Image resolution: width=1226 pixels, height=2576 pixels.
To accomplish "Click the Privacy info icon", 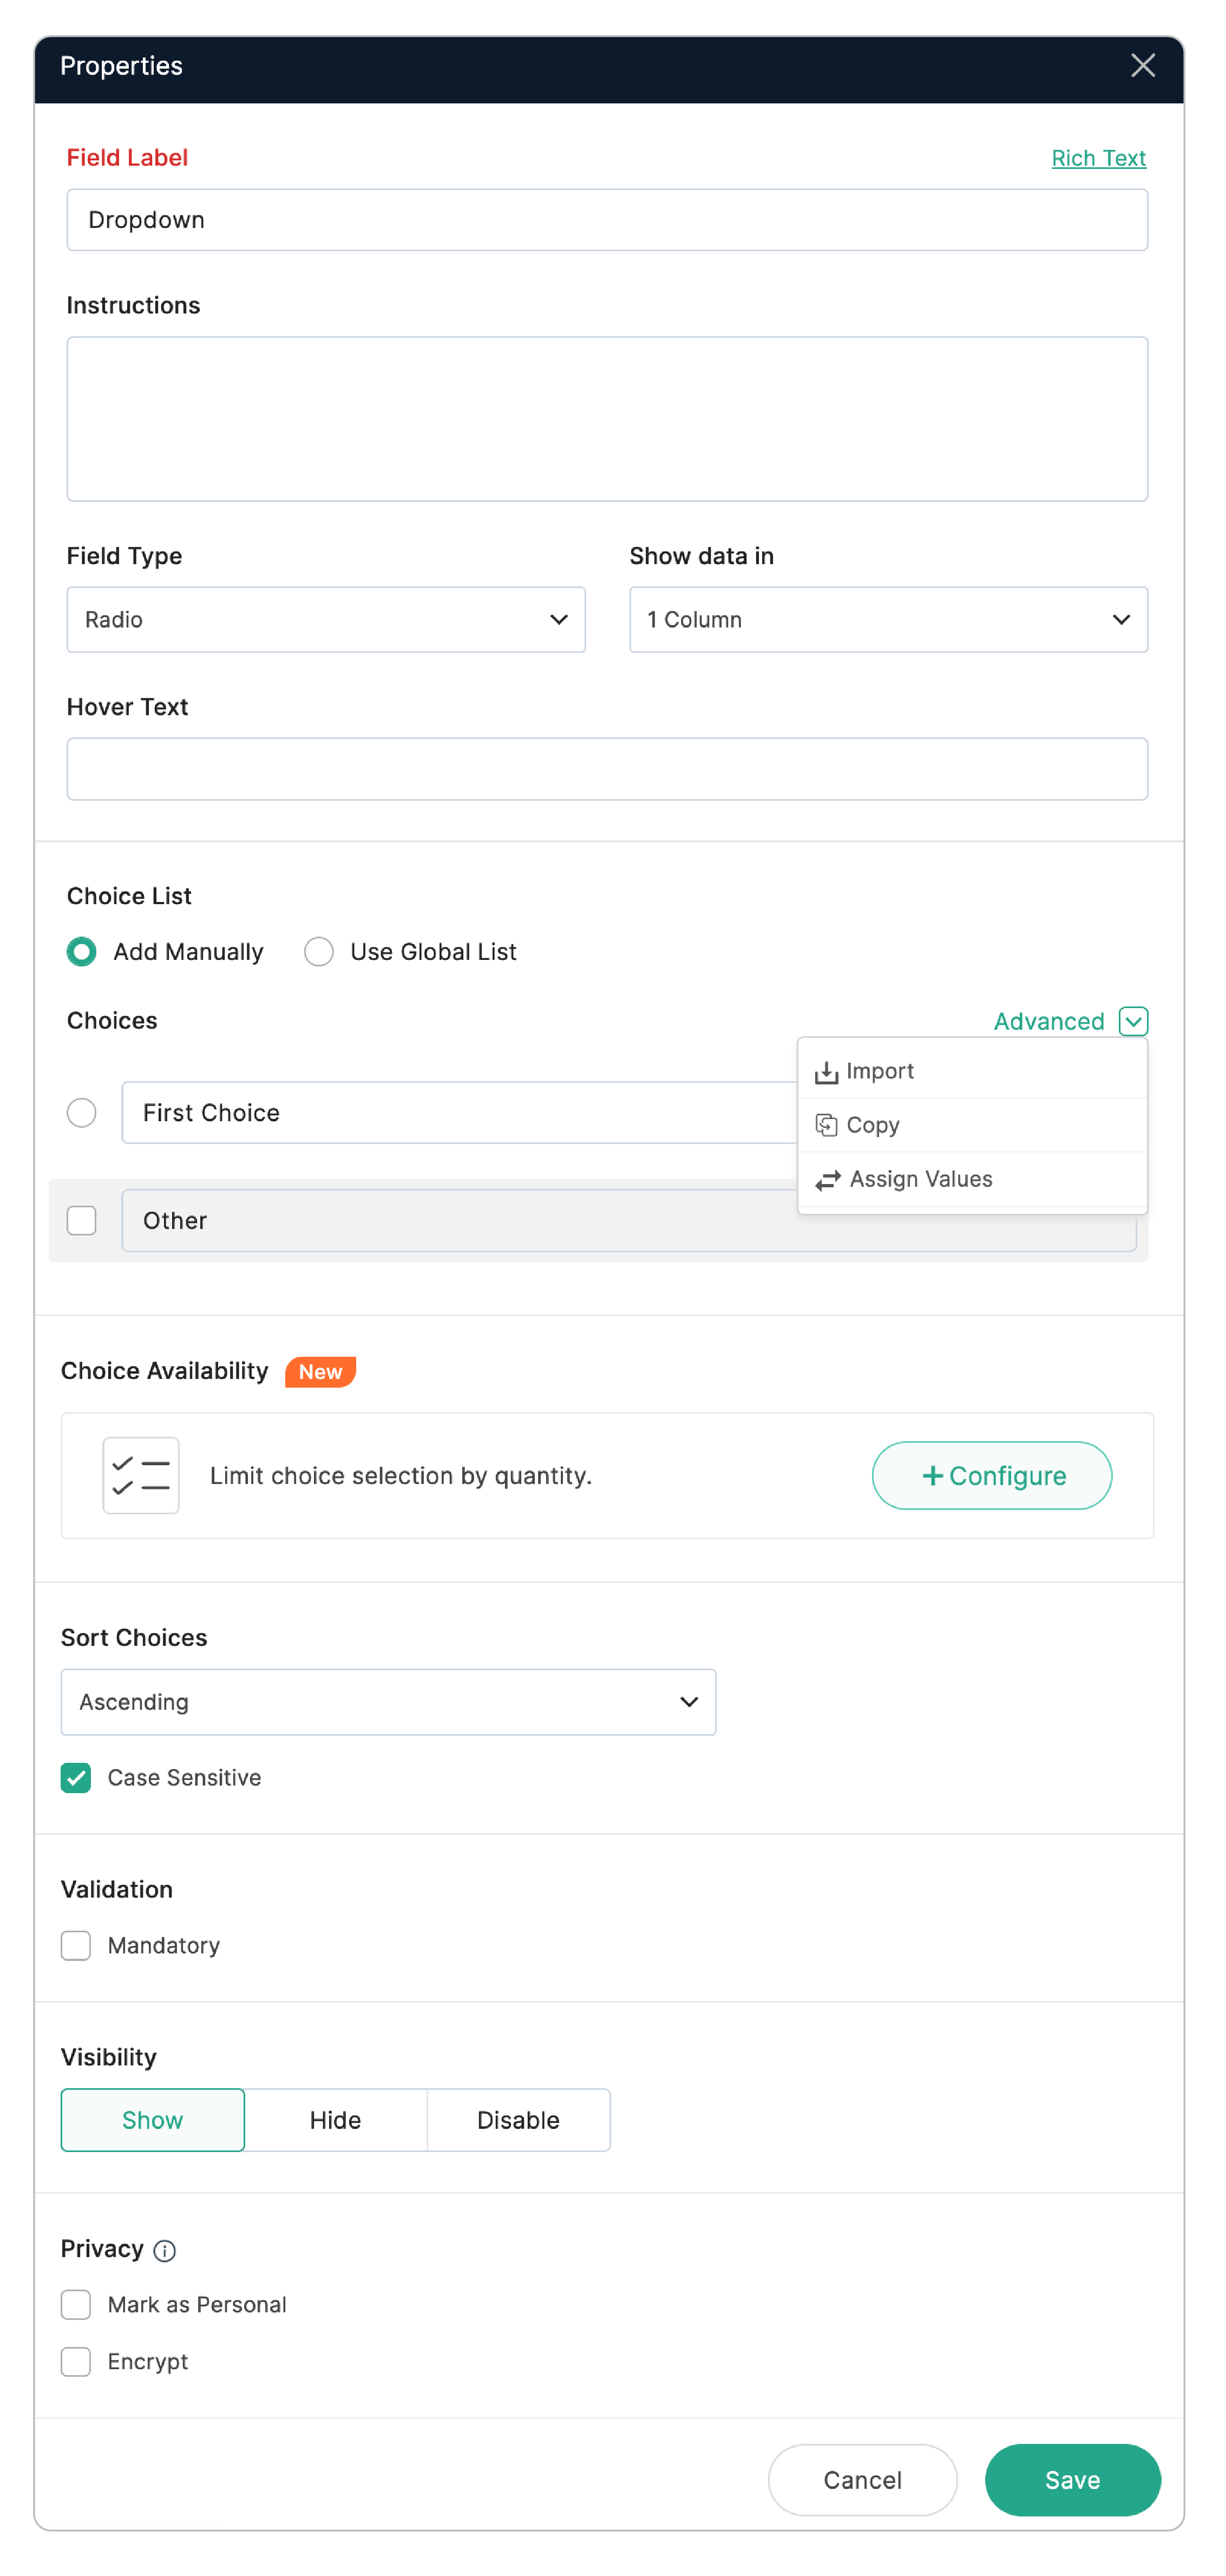I will (x=165, y=2250).
